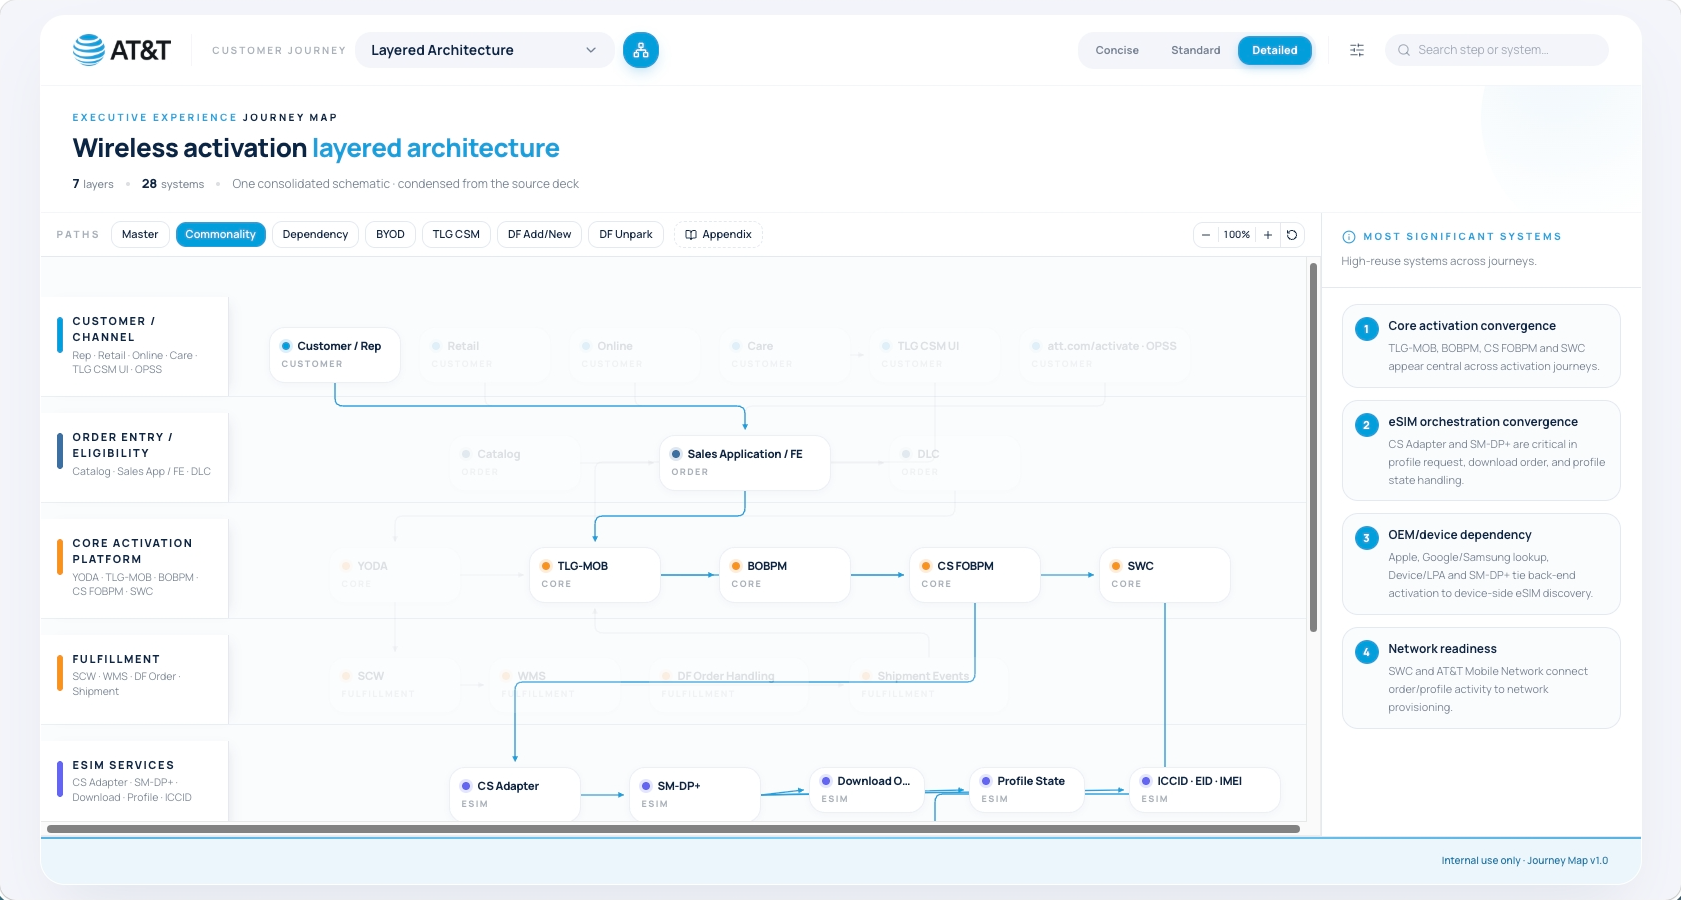This screenshot has height=900, width=1681.
Task: Click the search magnifier icon
Action: click(x=1404, y=50)
